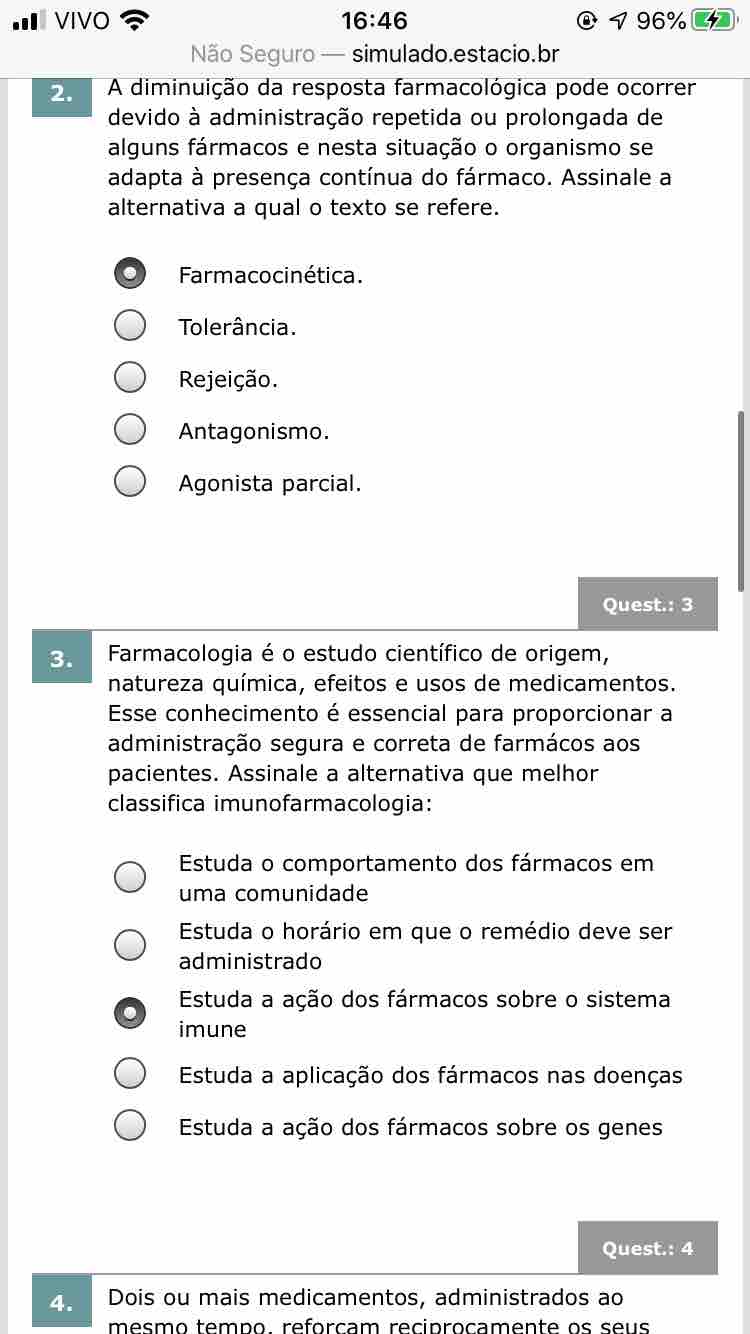Click the Quest.: 4 label button
Screen dimensions: 750x1334
pyautogui.click(x=647, y=1248)
